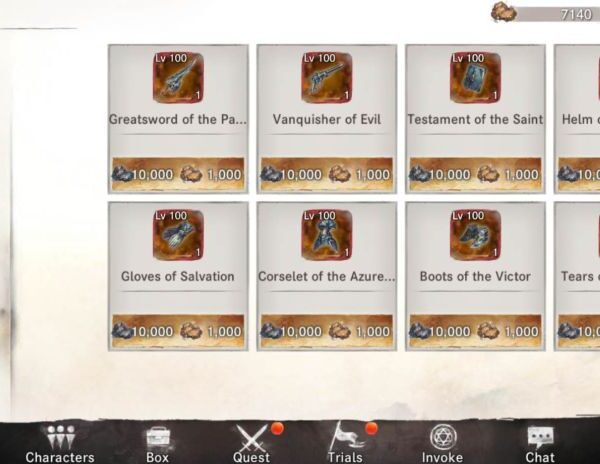600x464 pixels.
Task: Open the Trials flag icon
Action: coord(345,436)
